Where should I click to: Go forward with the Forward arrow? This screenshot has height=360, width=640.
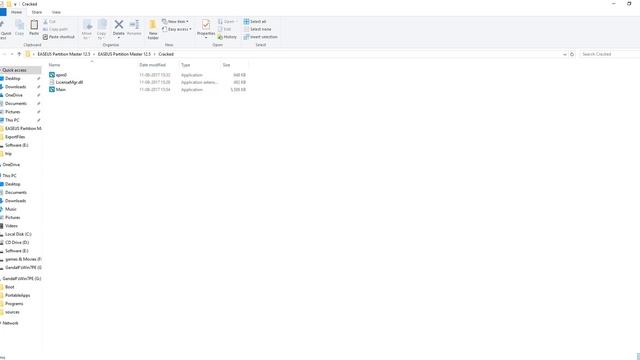pos(12,54)
